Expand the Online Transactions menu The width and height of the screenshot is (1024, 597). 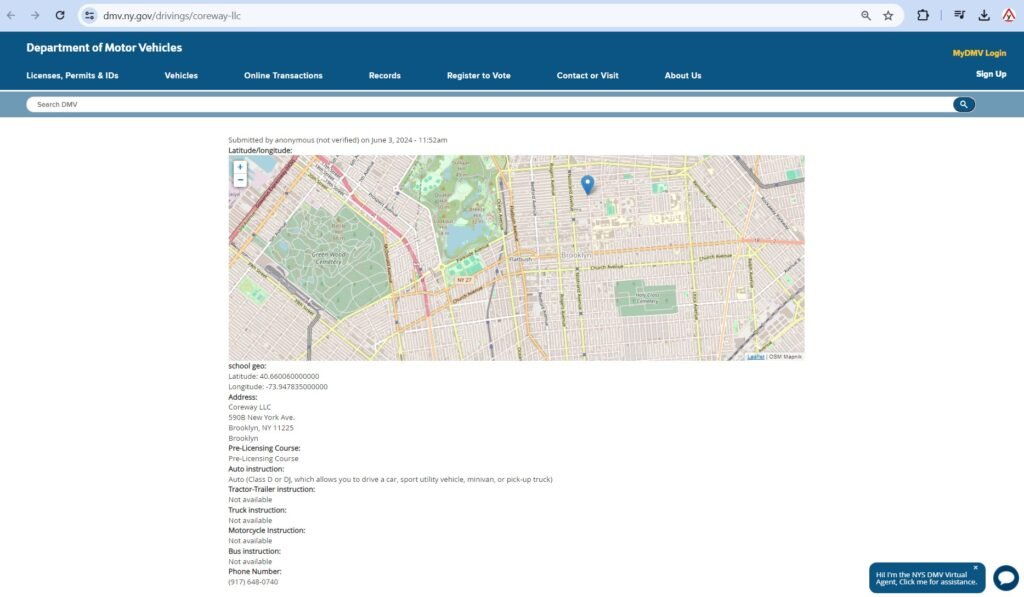(x=283, y=76)
